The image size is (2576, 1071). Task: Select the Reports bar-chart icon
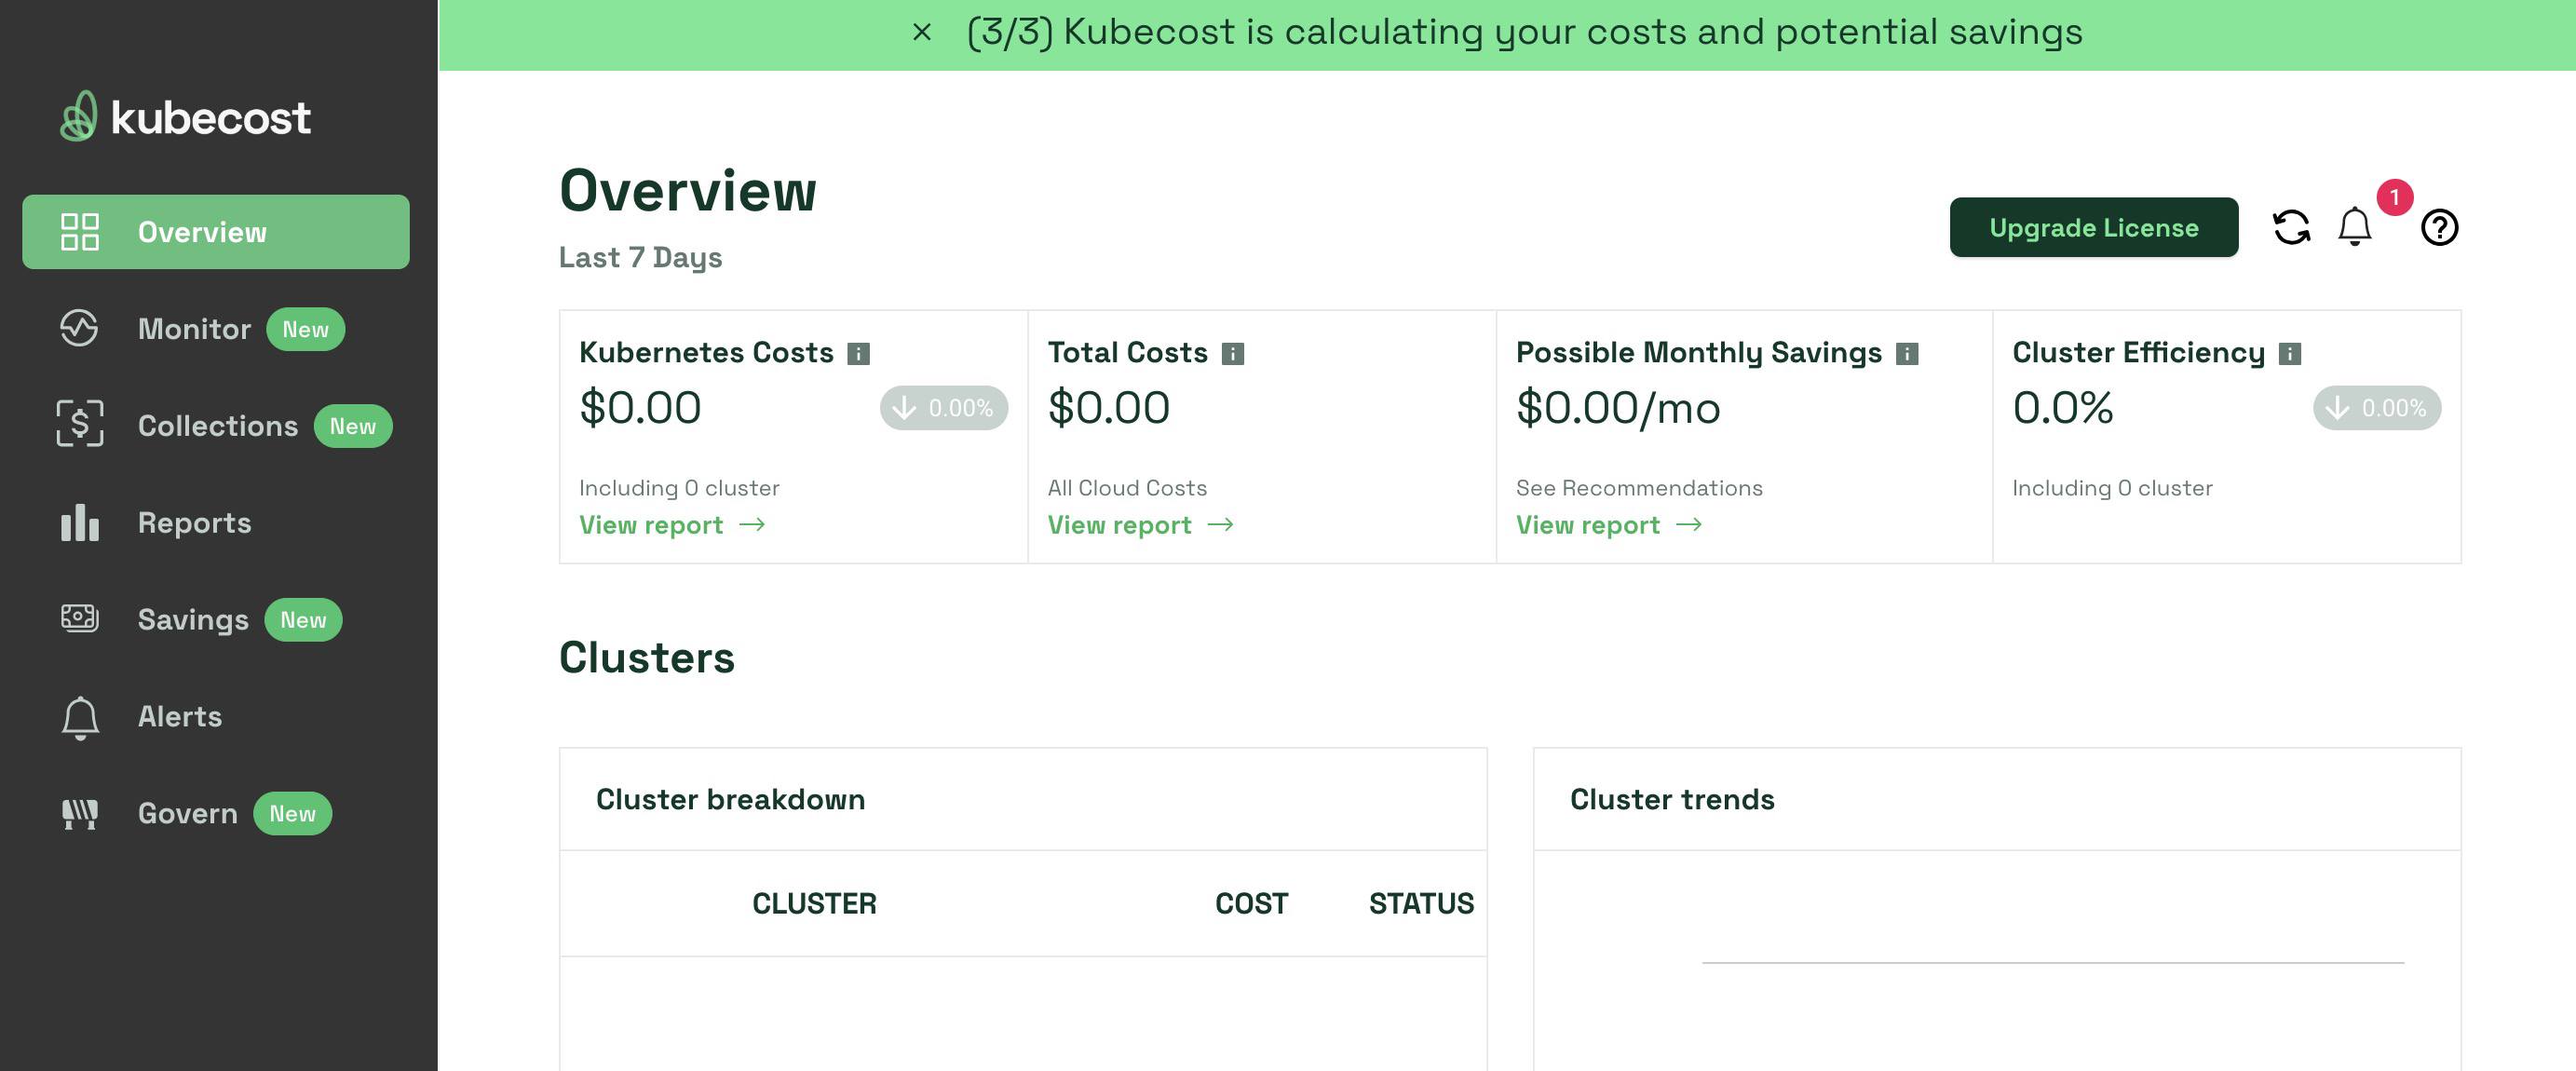(x=79, y=522)
